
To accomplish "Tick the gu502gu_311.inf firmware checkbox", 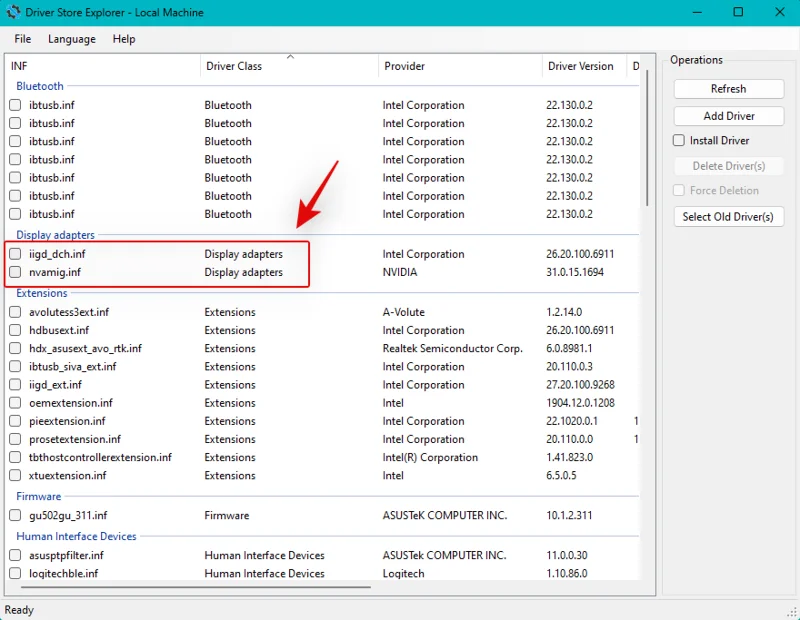I will (15, 516).
